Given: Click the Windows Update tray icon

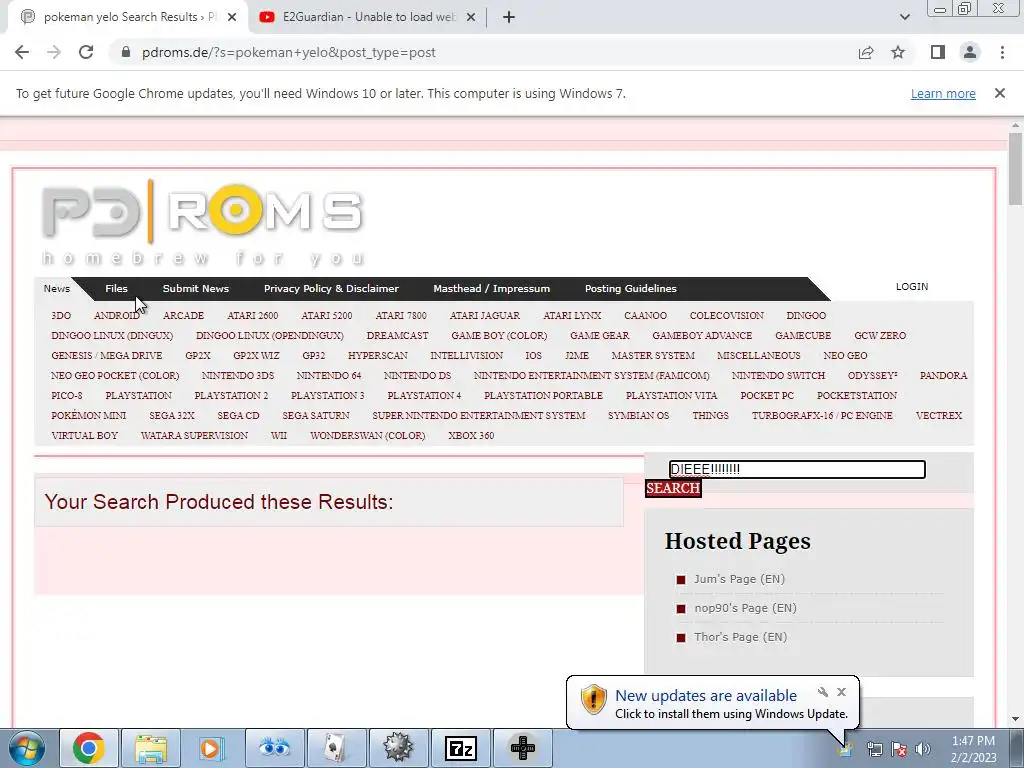Looking at the screenshot, I should tap(846, 749).
